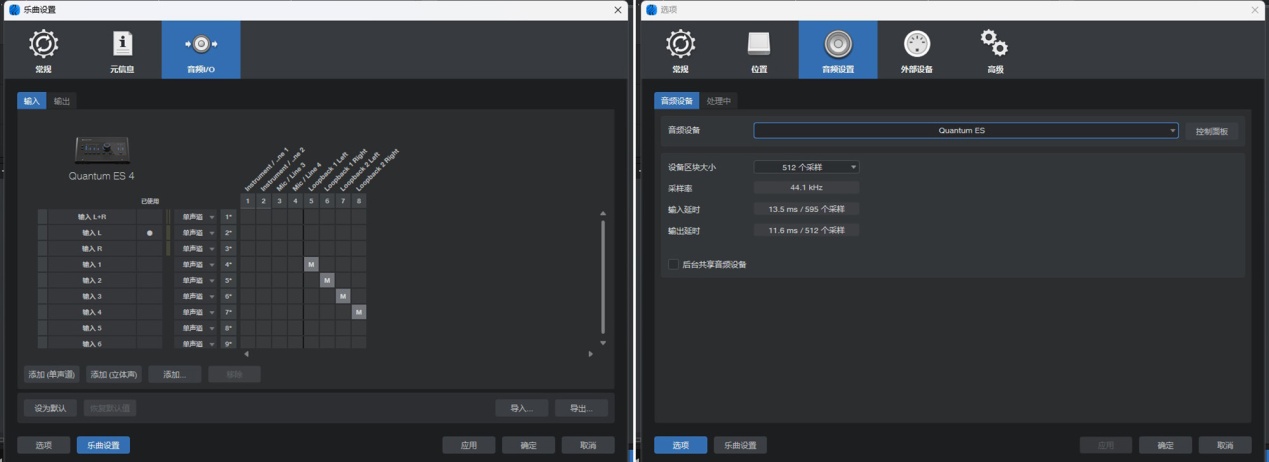Select the 常规 icon in the 乐曲设置 window
This screenshot has width=1269, height=462.
[43, 44]
